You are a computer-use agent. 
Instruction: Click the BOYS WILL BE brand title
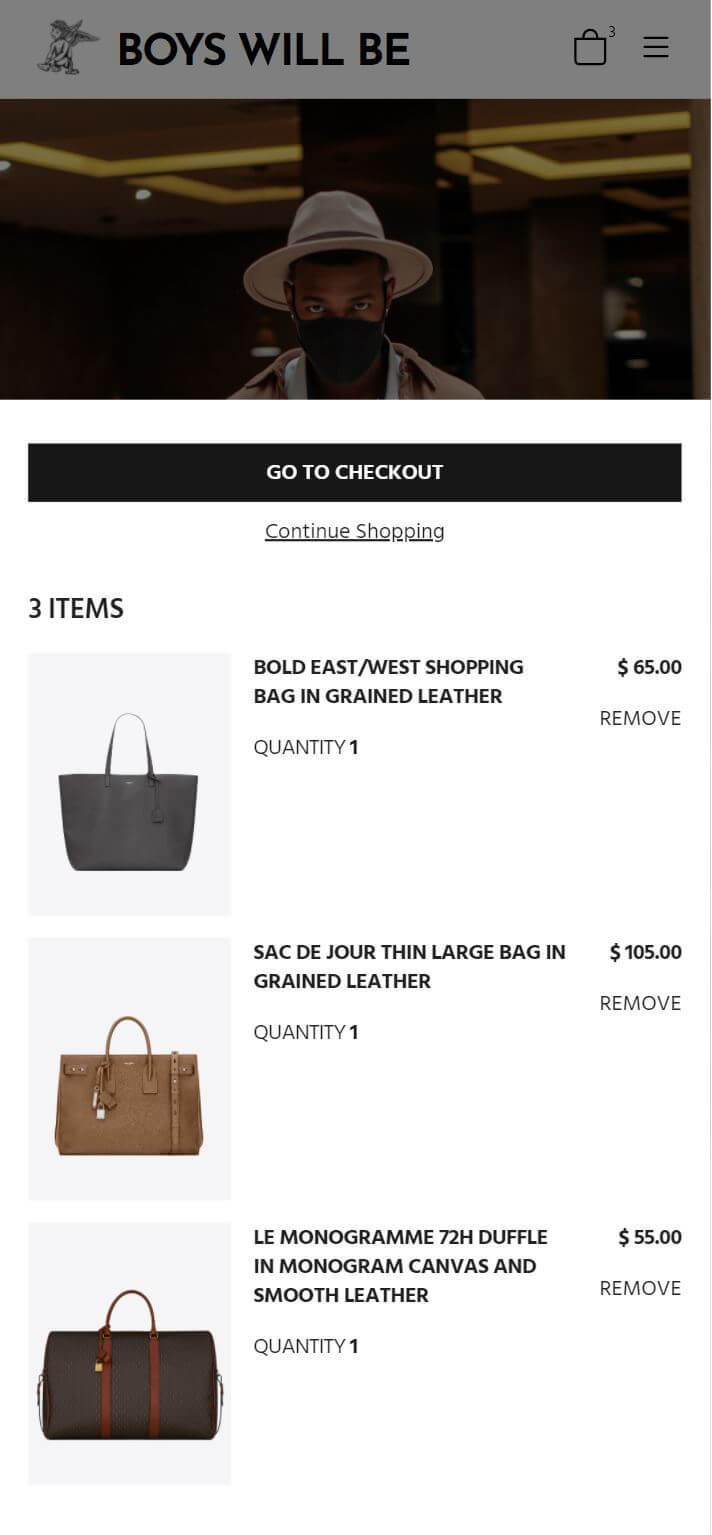click(x=264, y=49)
